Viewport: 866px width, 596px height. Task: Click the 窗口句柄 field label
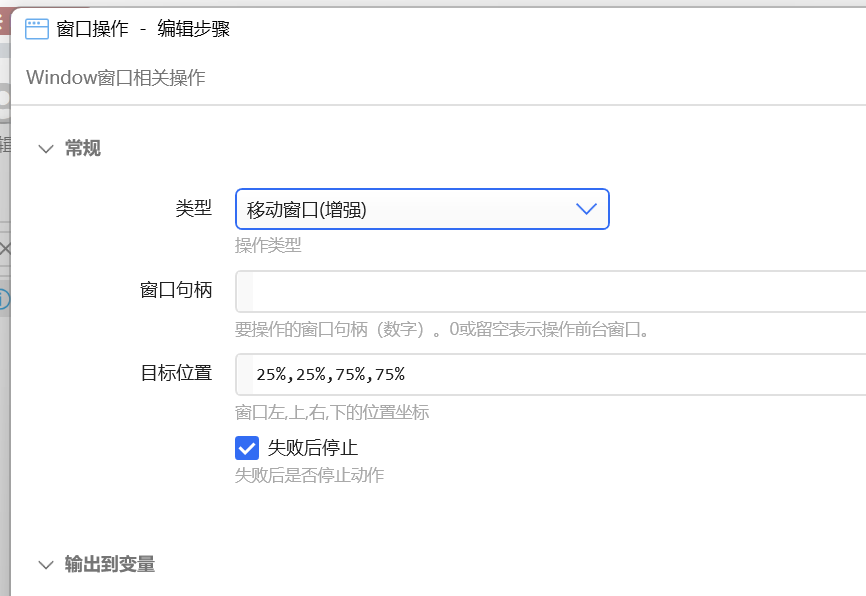[176, 290]
